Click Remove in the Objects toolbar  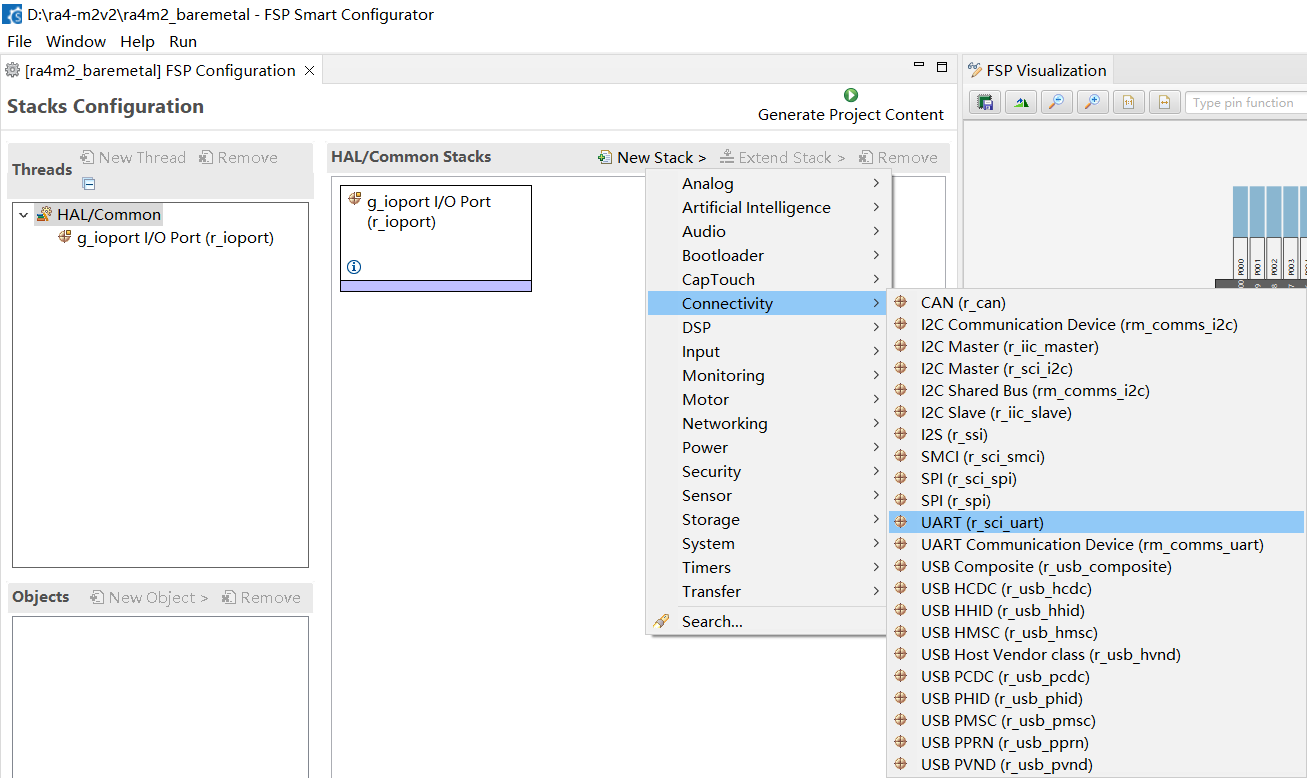coord(261,597)
